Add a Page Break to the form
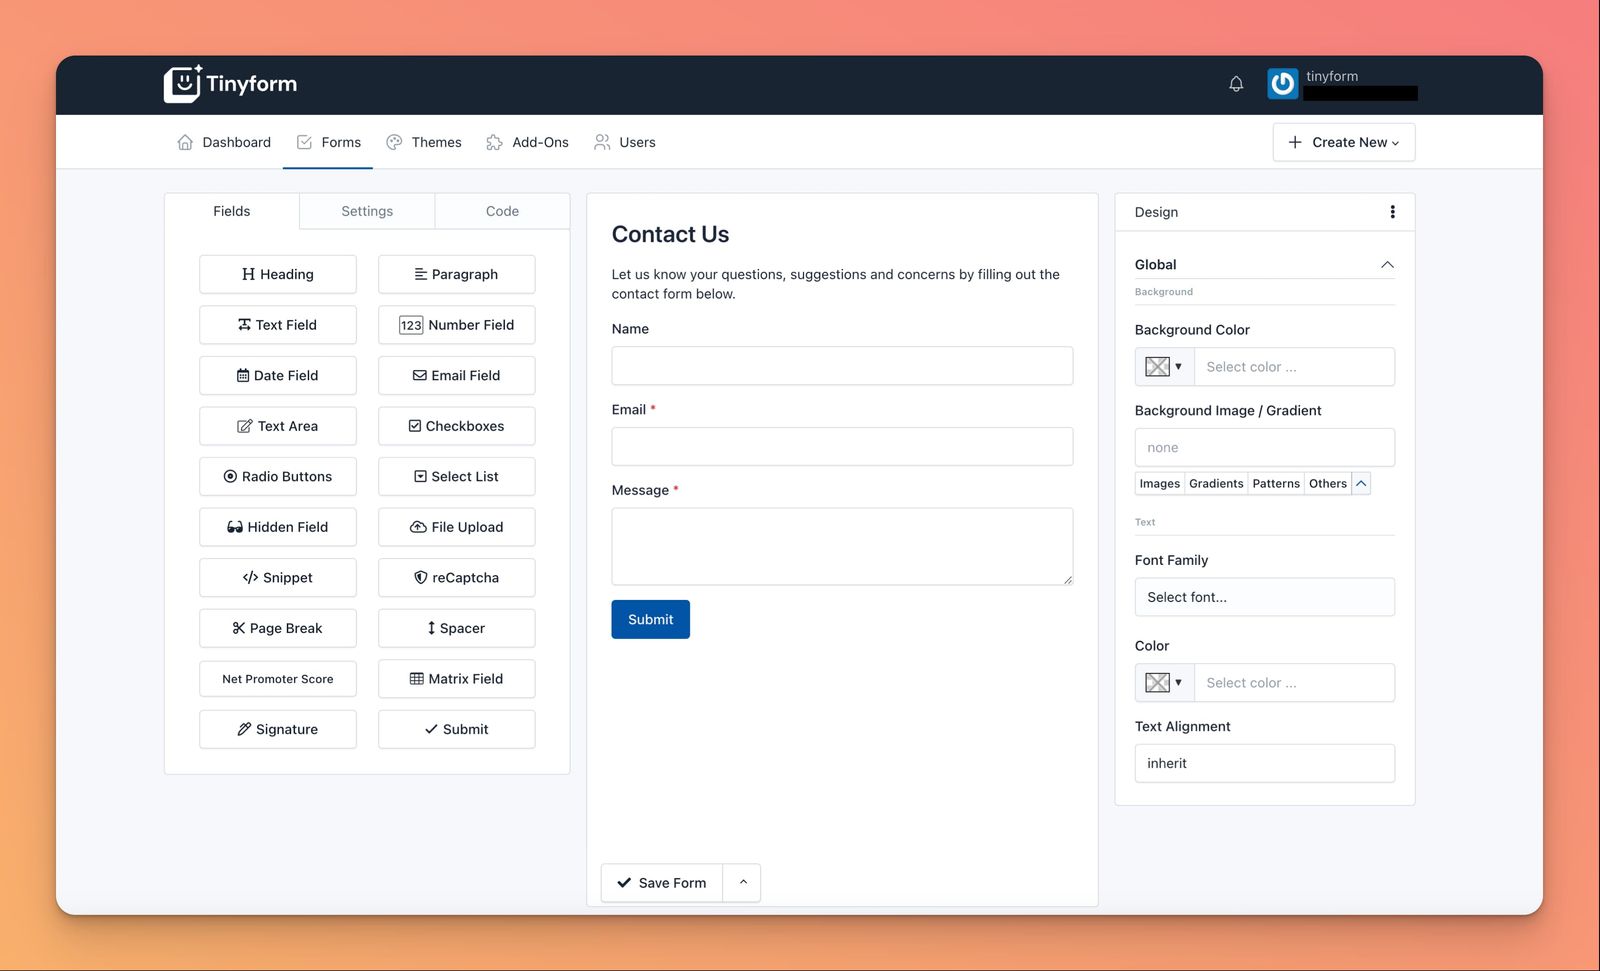This screenshot has height=971, width=1600. [277, 628]
